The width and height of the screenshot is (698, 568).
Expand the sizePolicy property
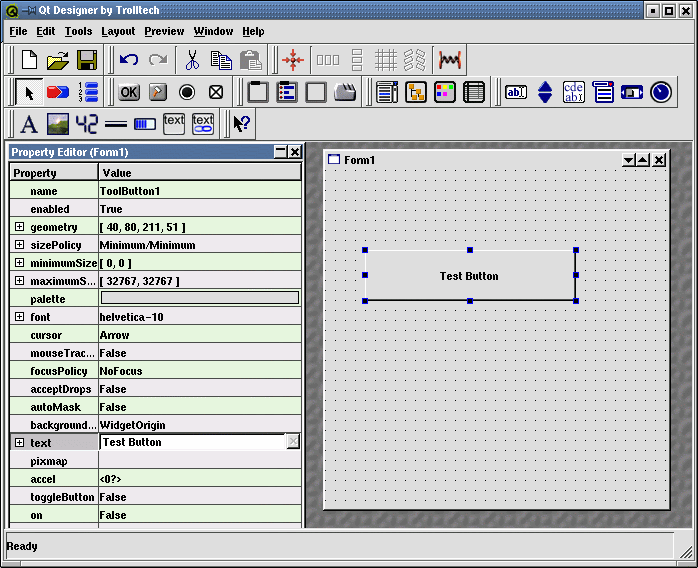click(19, 244)
